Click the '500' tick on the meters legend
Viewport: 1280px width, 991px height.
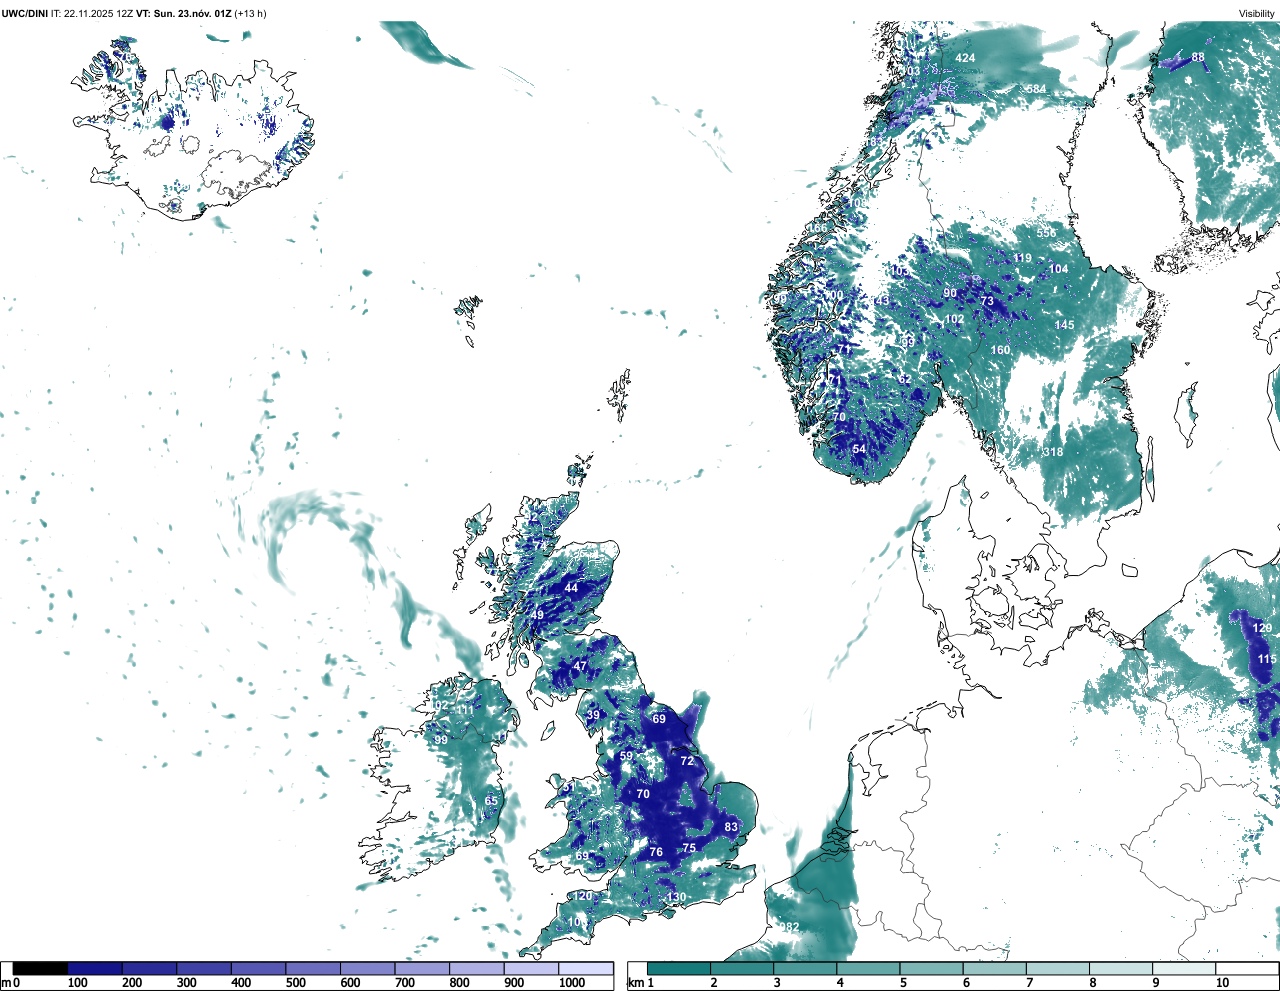click(295, 983)
